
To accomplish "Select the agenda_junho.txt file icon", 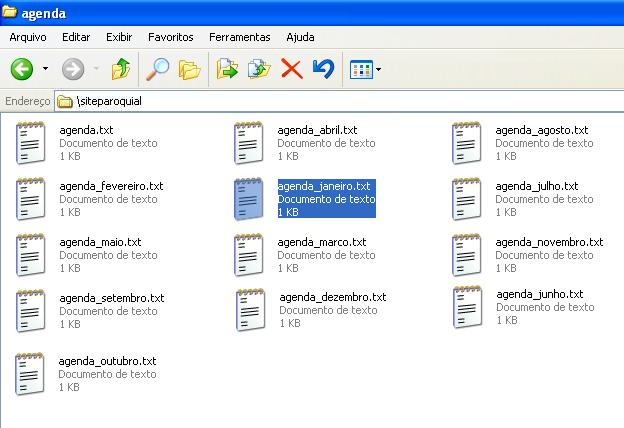I will pyautogui.click(x=468, y=307).
